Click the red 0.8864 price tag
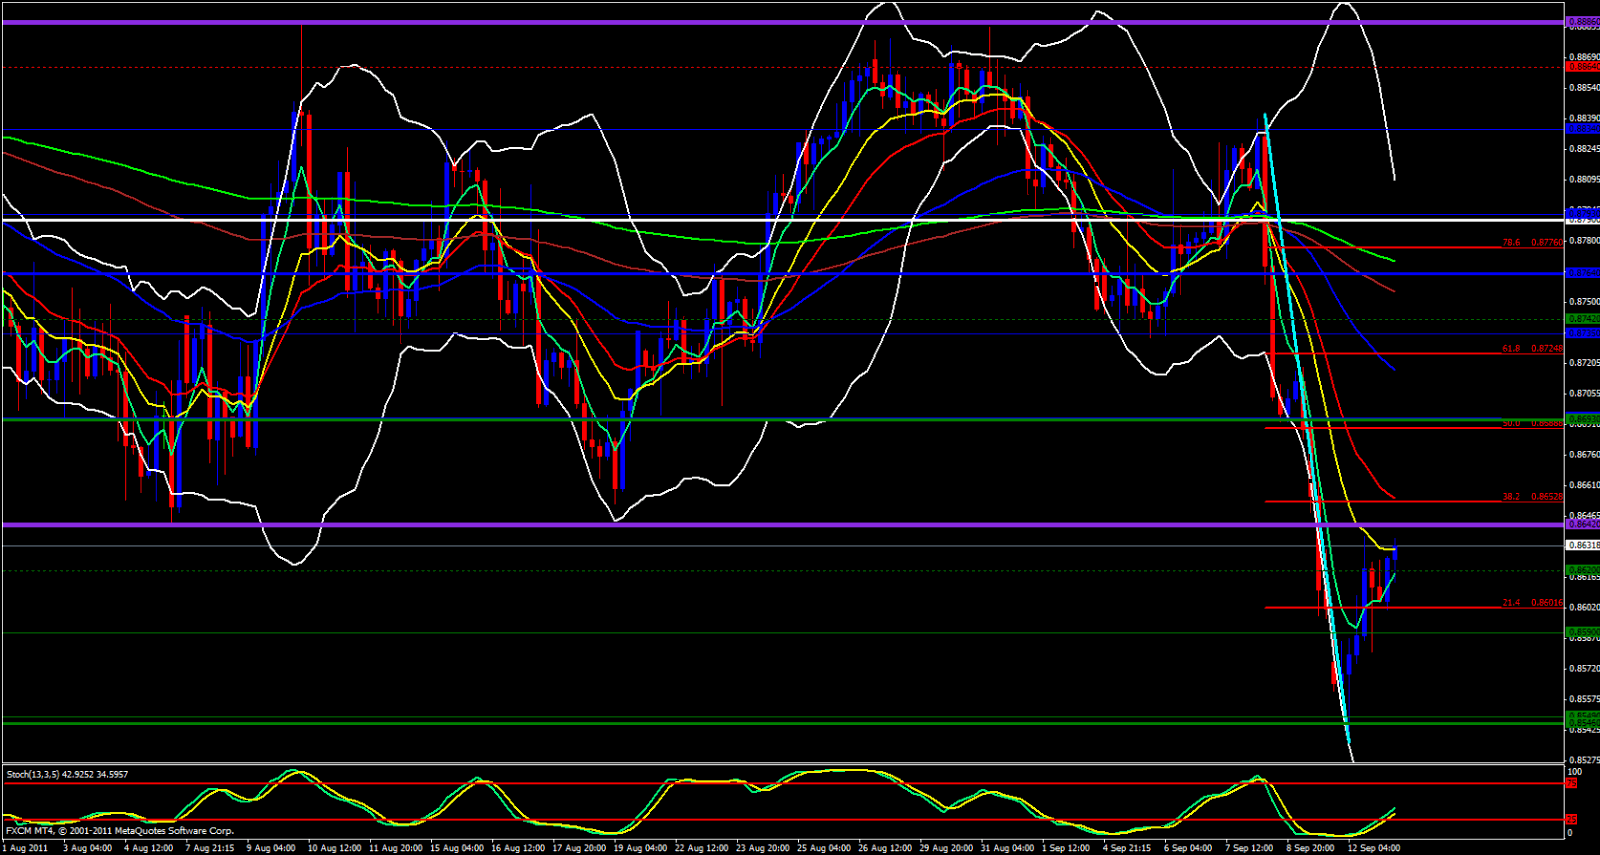This screenshot has width=1600, height=855. pyautogui.click(x=1582, y=67)
